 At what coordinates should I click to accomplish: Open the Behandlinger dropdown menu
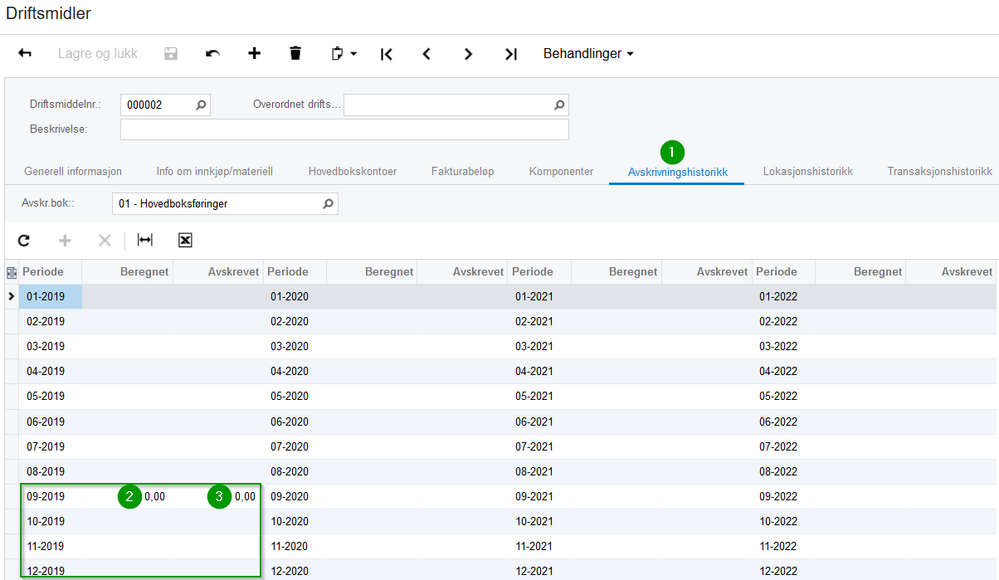click(588, 54)
